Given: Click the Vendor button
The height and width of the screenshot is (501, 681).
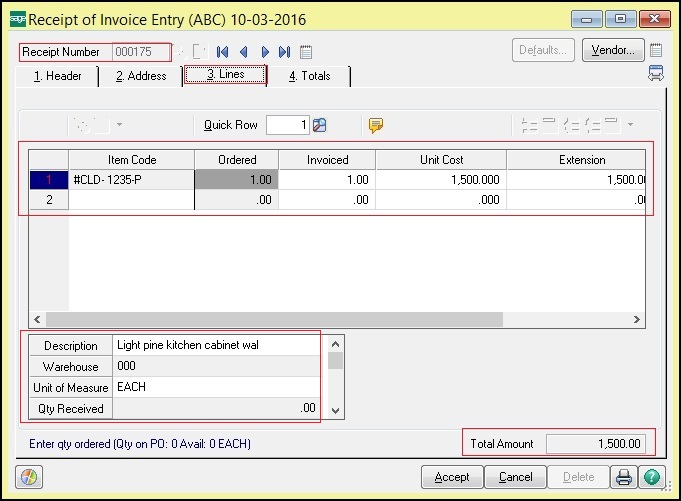Looking at the screenshot, I should pos(612,50).
